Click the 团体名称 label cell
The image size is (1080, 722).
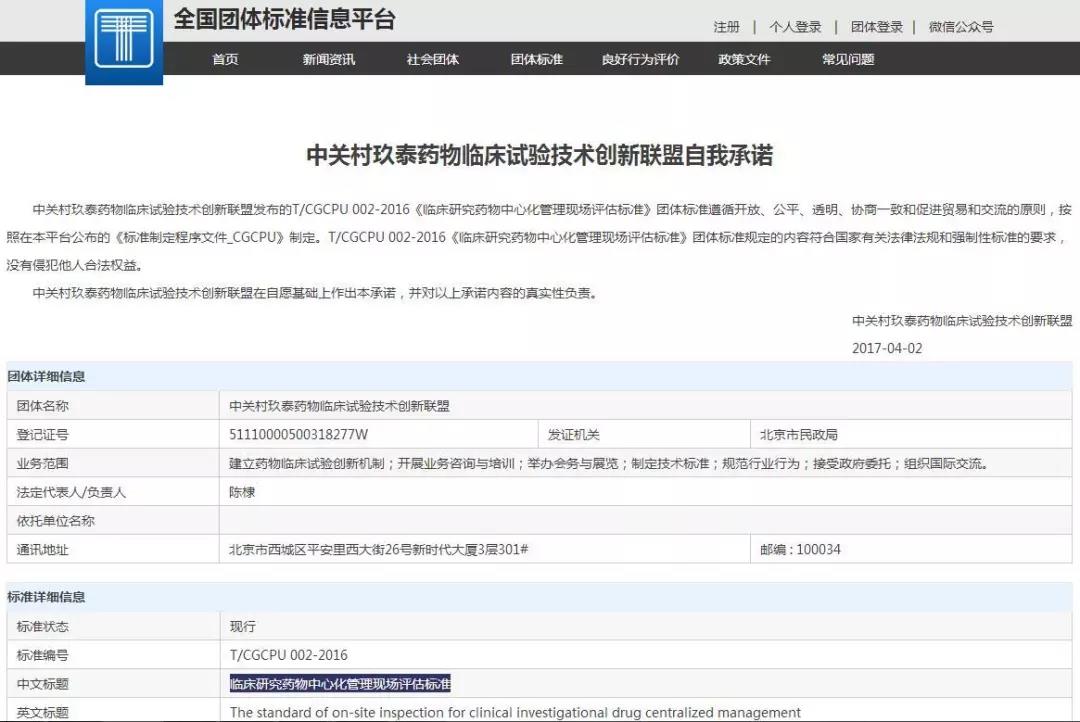coord(113,406)
